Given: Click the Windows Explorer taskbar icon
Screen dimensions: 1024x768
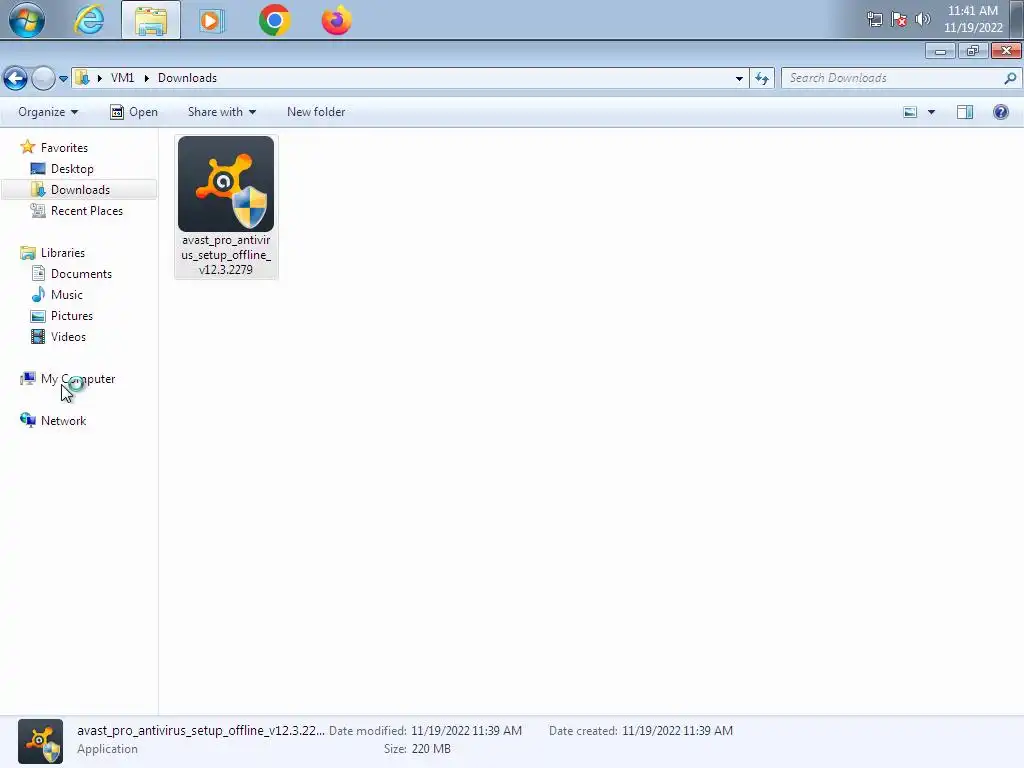Looking at the screenshot, I should pyautogui.click(x=151, y=20).
